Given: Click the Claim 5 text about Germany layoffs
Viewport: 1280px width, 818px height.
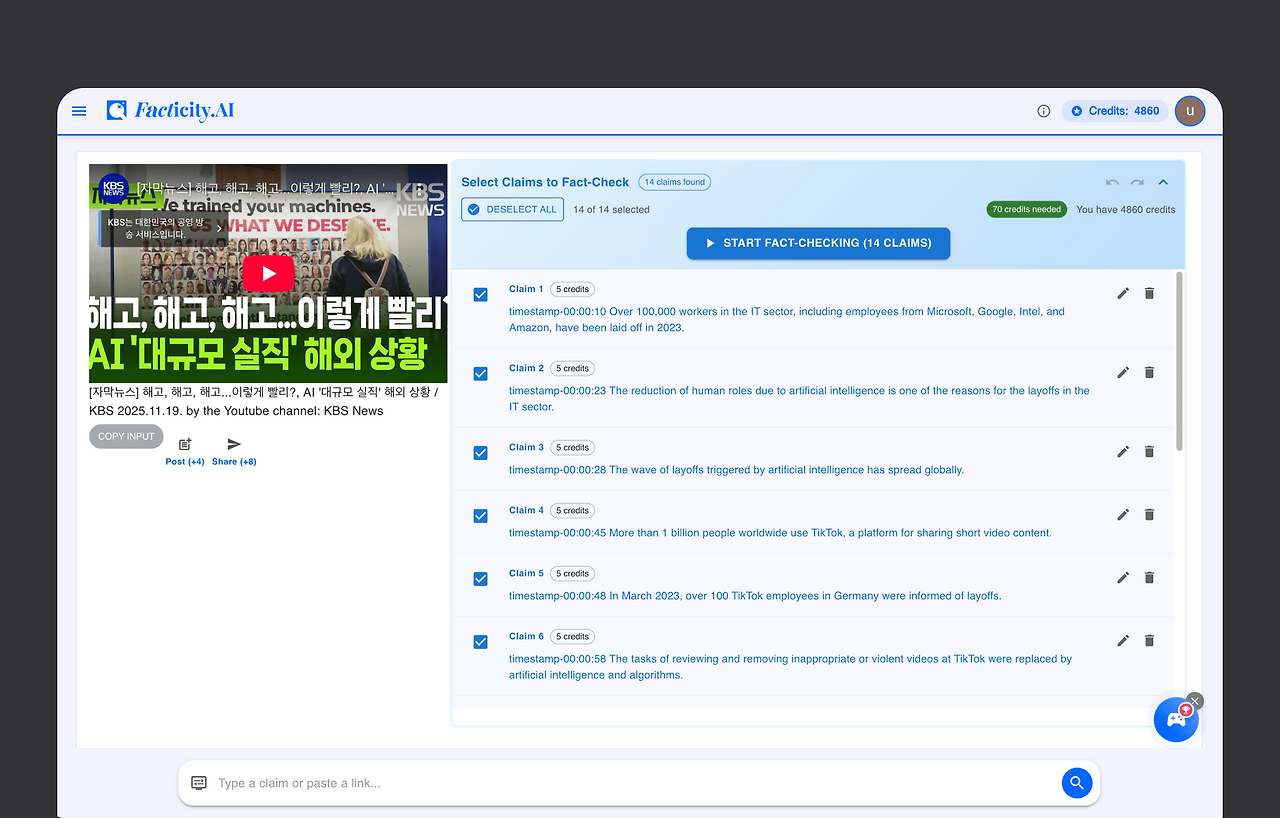Looking at the screenshot, I should coord(755,596).
